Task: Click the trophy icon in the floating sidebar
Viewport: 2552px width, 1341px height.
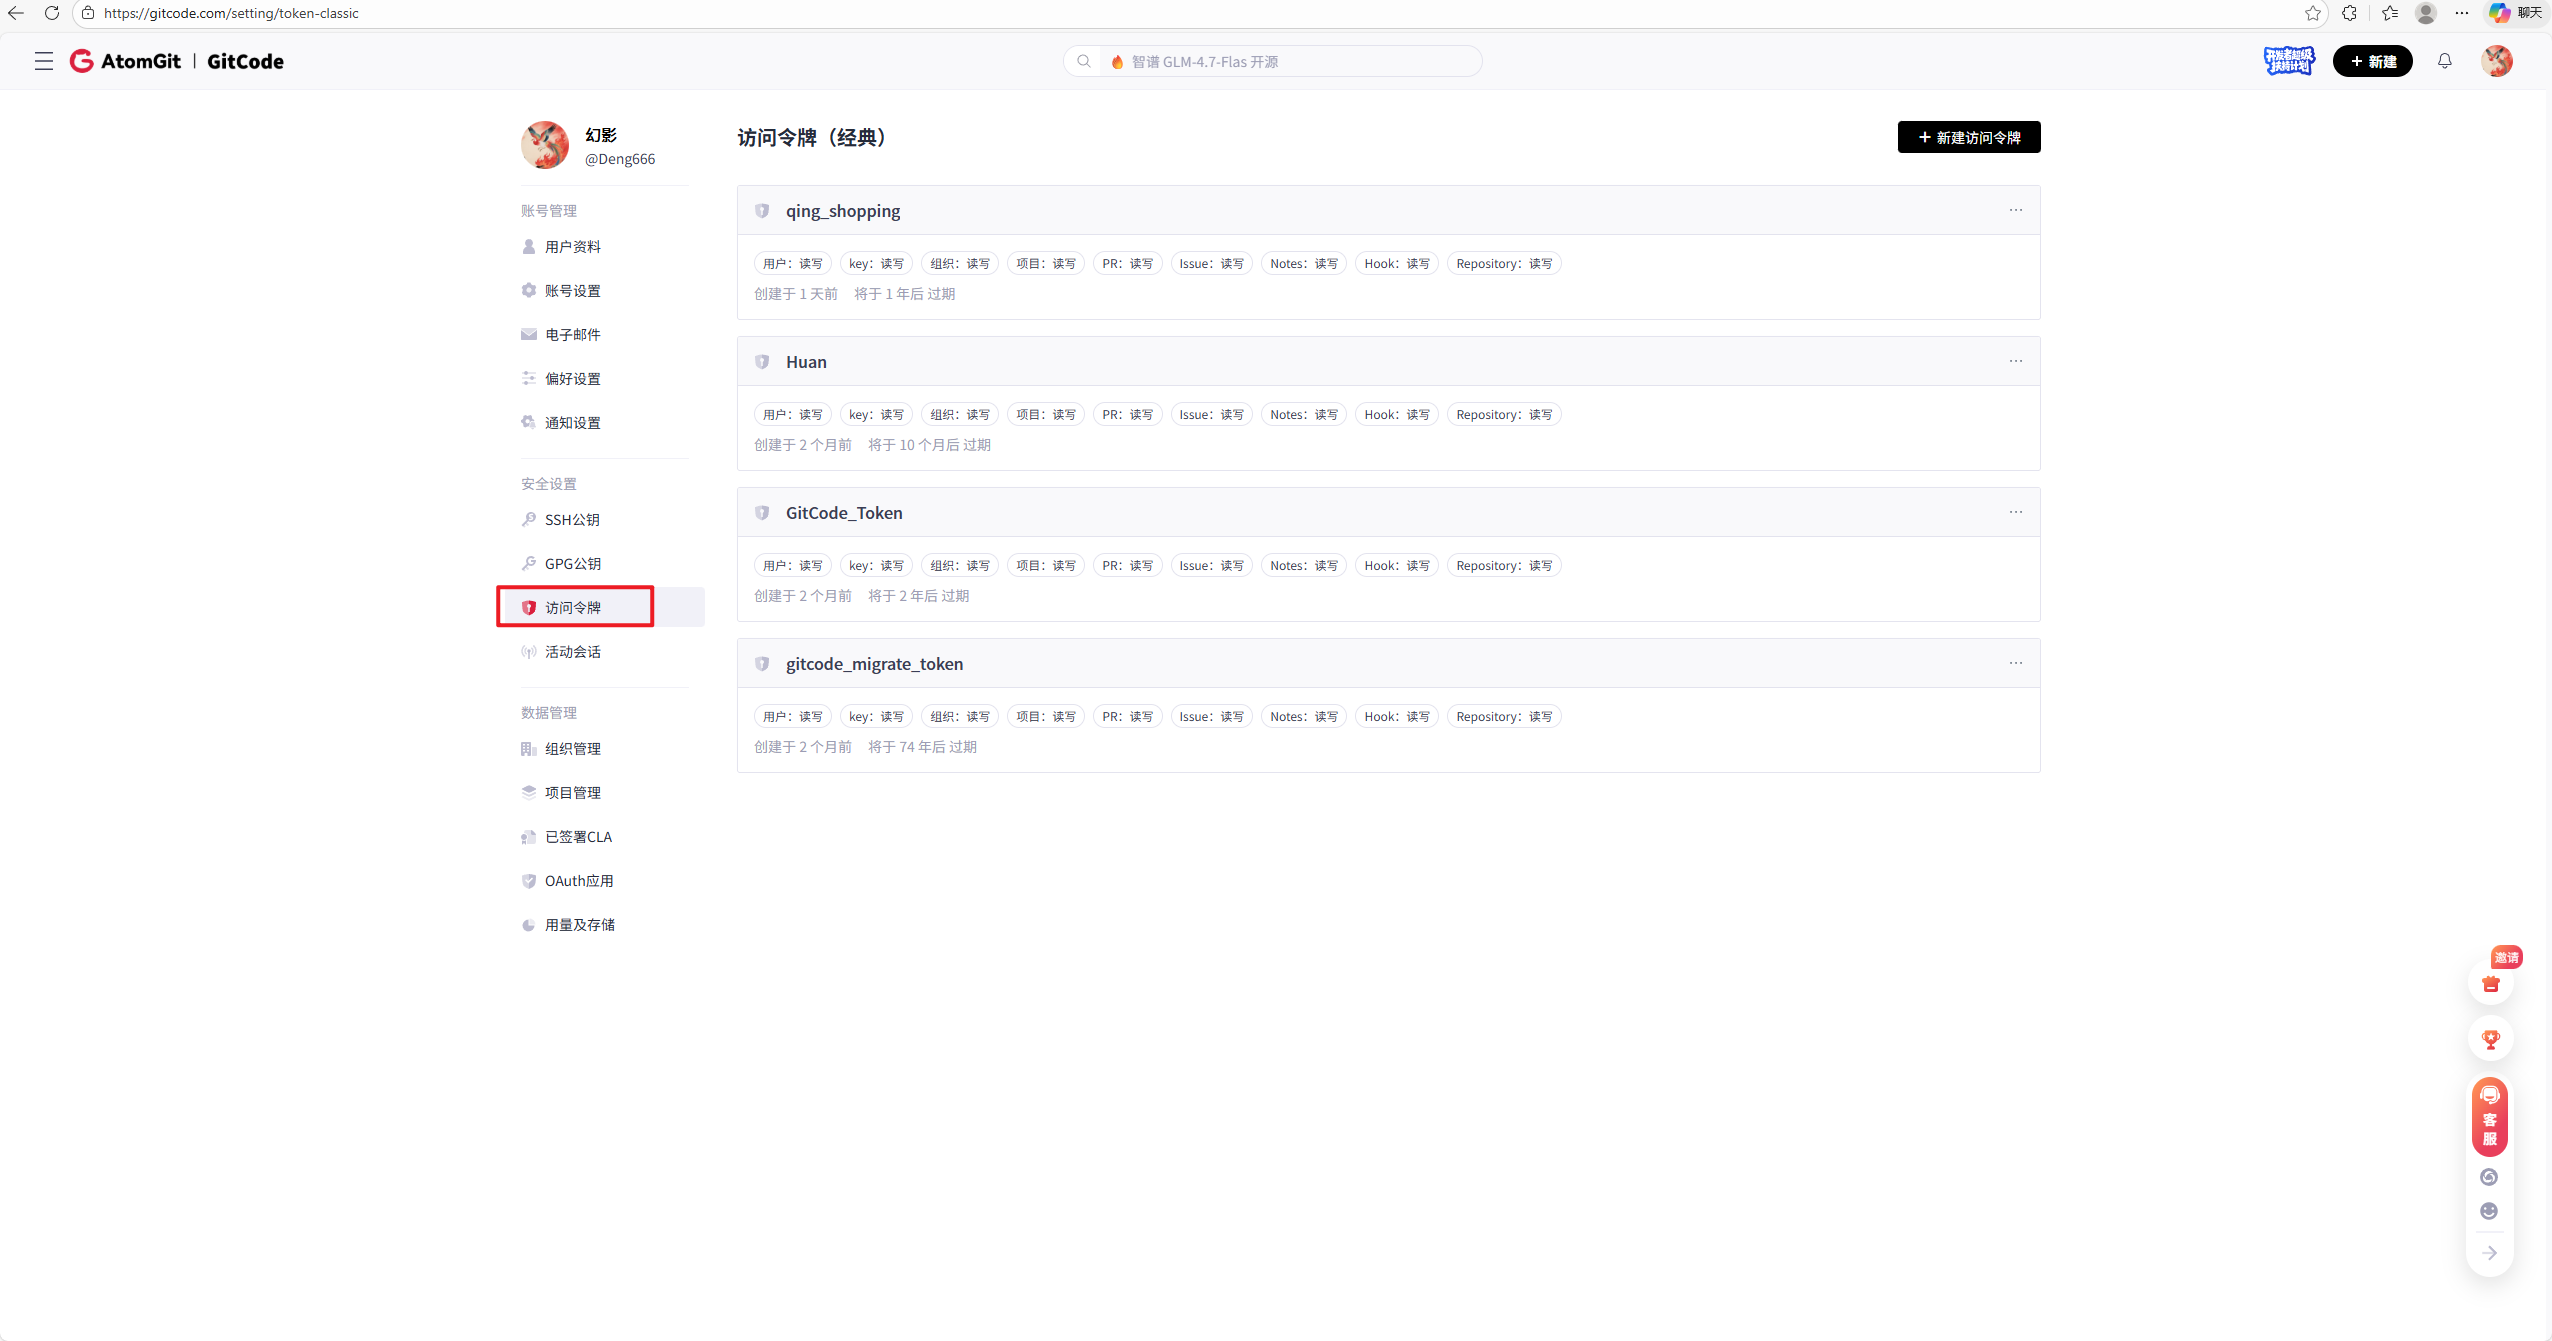Action: tap(2489, 1040)
